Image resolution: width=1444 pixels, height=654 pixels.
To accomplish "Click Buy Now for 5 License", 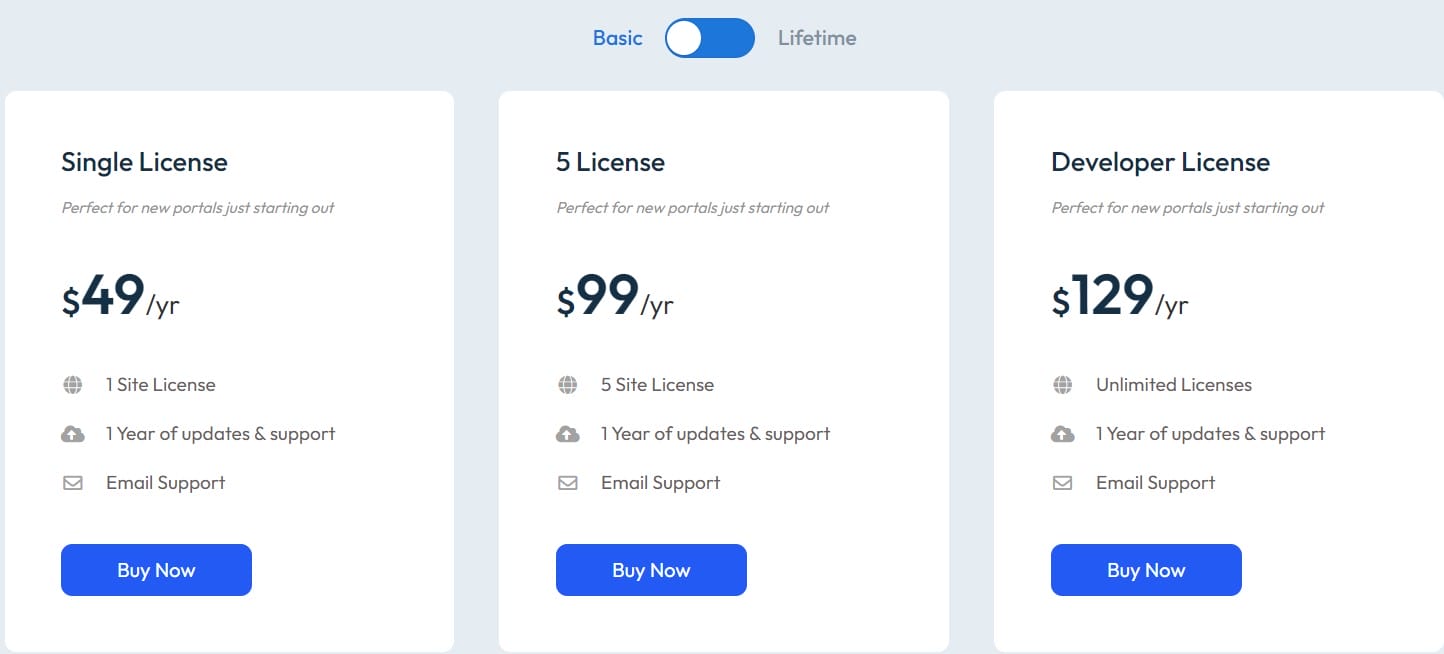I will click(651, 570).
